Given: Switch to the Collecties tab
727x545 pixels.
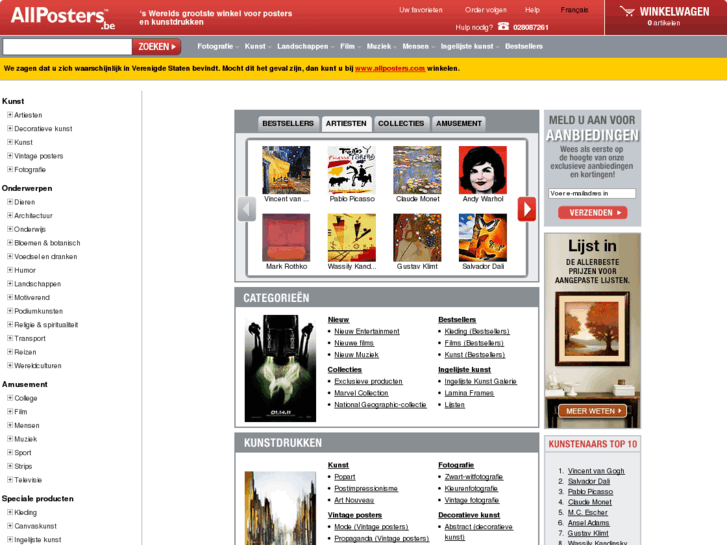Looking at the screenshot, I should tap(401, 123).
